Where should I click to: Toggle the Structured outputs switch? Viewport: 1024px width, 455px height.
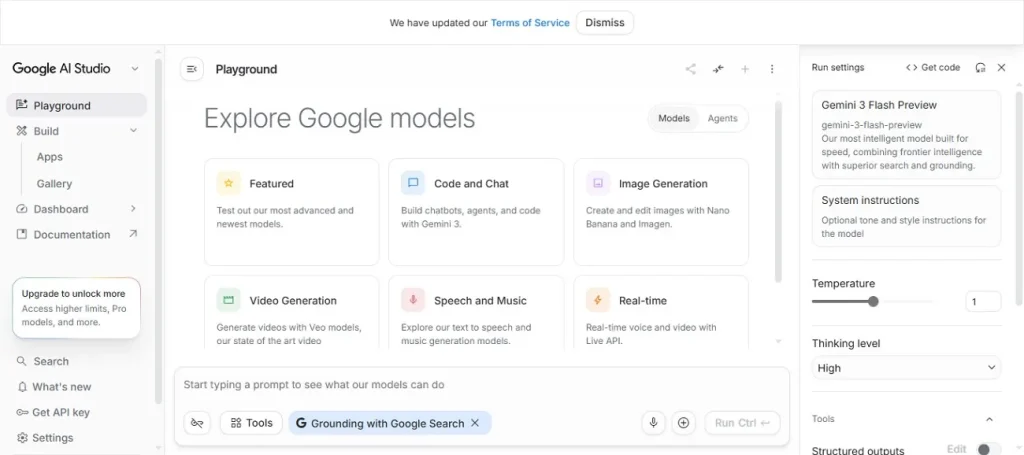coord(988,449)
